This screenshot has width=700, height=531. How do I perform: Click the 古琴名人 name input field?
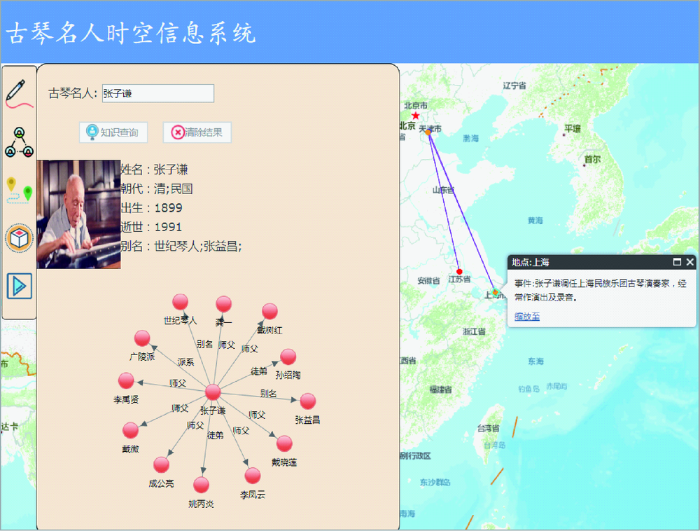tap(158, 93)
